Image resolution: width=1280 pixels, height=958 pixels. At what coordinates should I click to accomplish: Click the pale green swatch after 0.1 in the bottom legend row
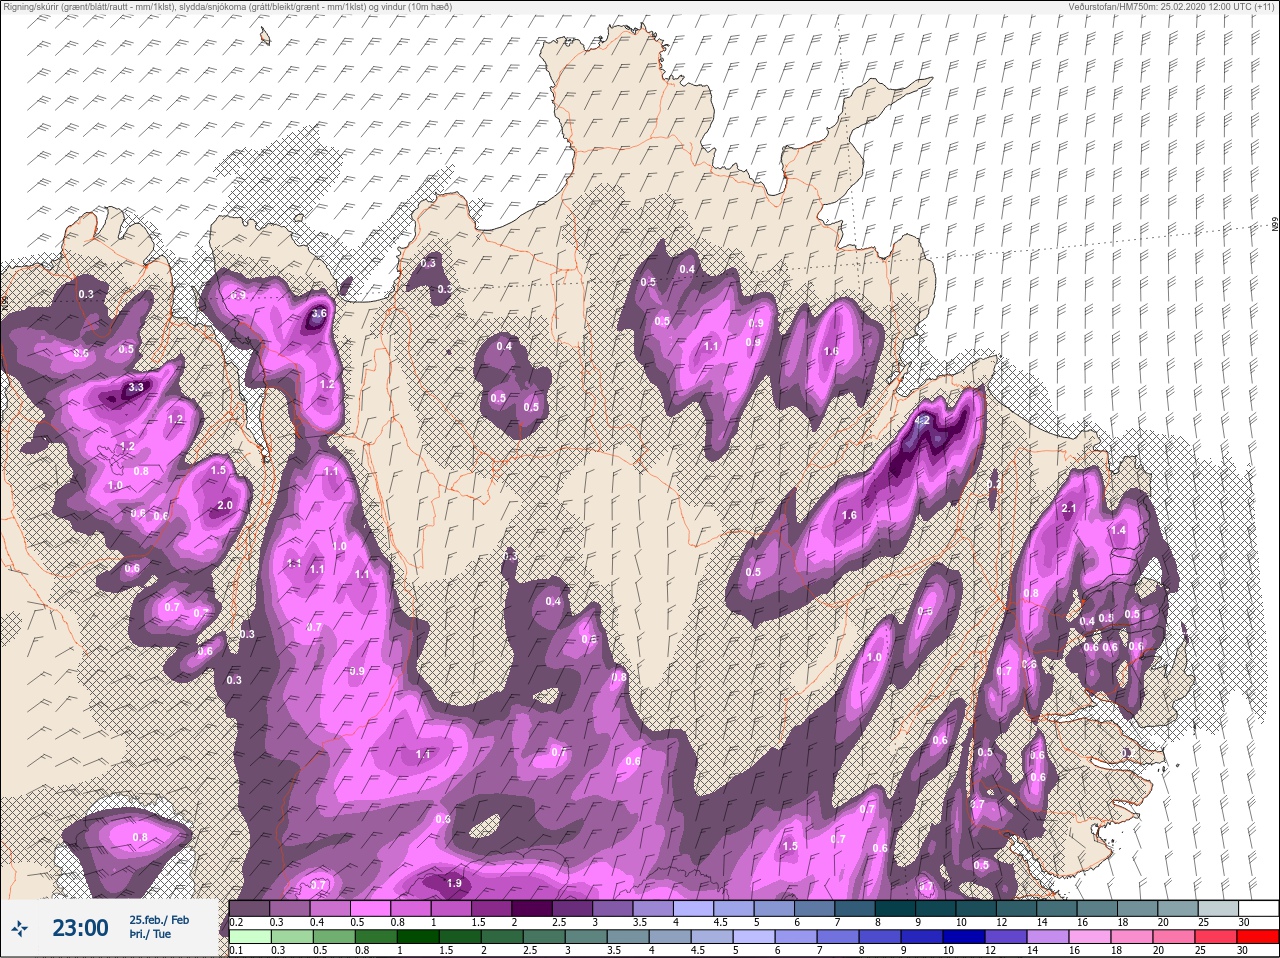click(x=249, y=937)
